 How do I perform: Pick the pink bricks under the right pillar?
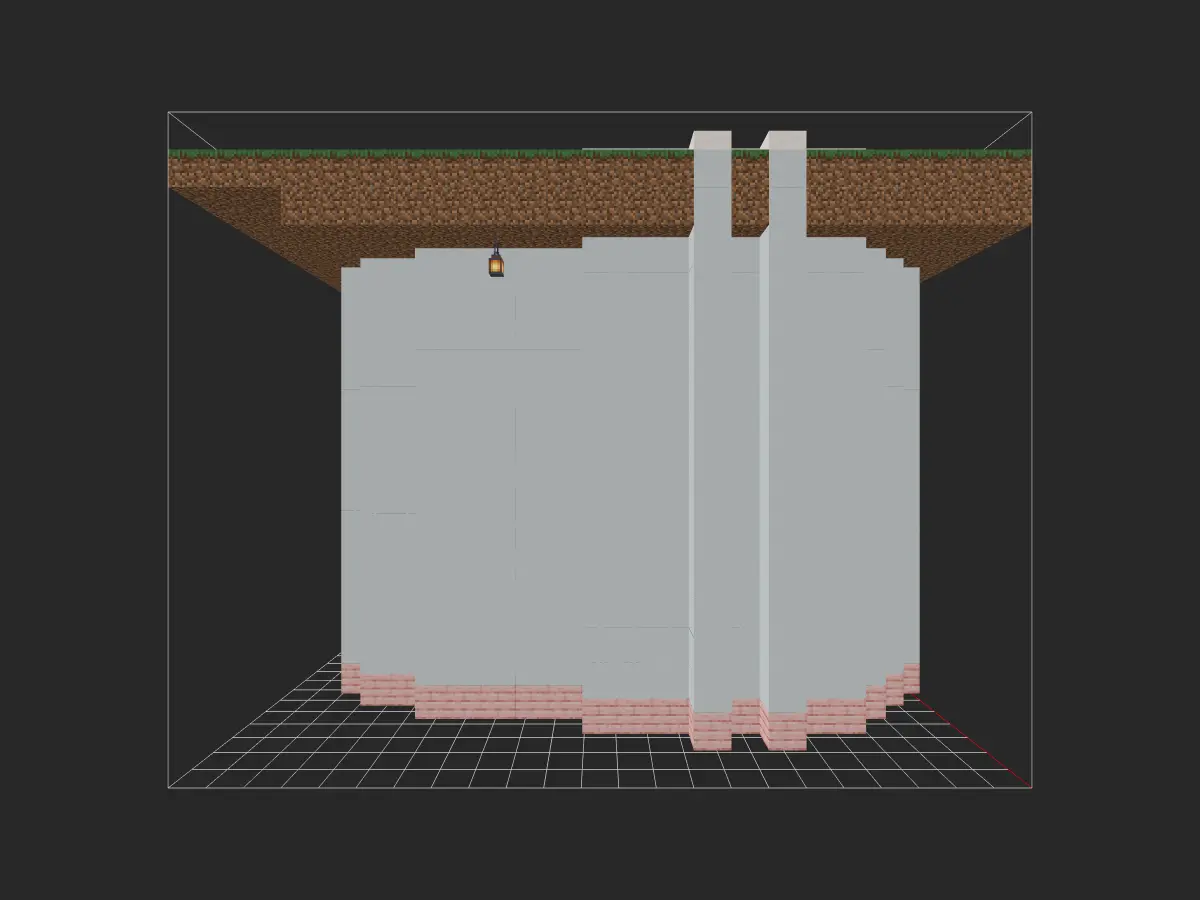786,731
